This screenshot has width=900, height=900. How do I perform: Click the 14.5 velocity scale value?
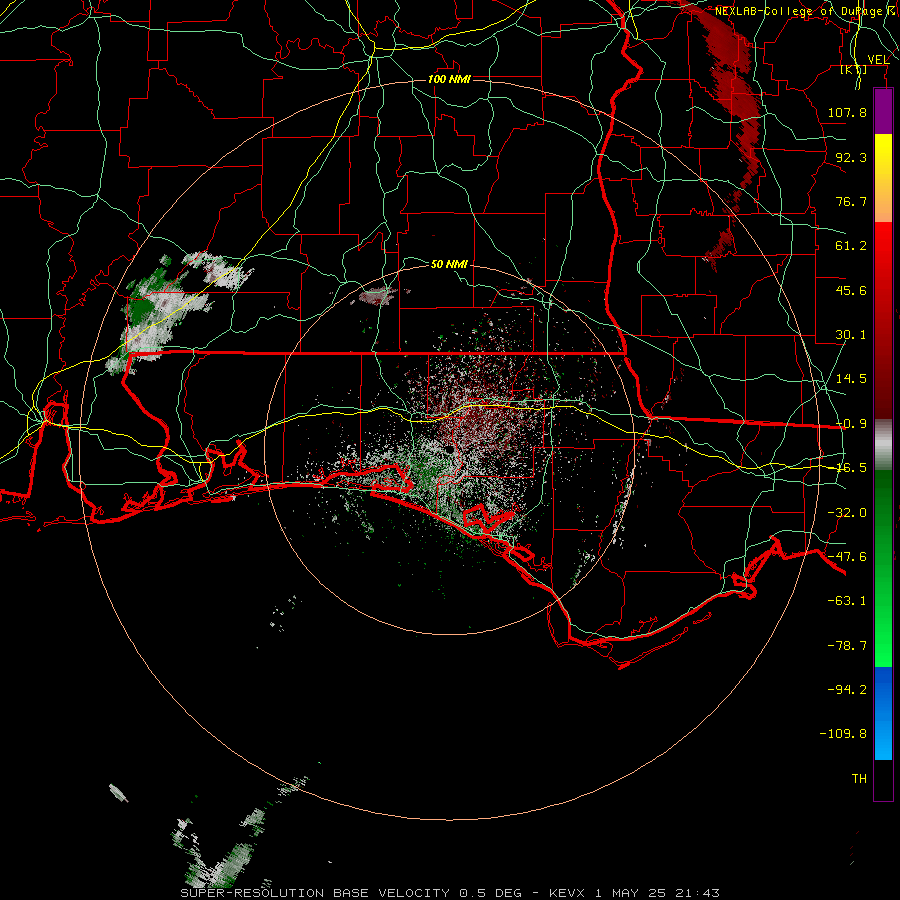click(851, 379)
